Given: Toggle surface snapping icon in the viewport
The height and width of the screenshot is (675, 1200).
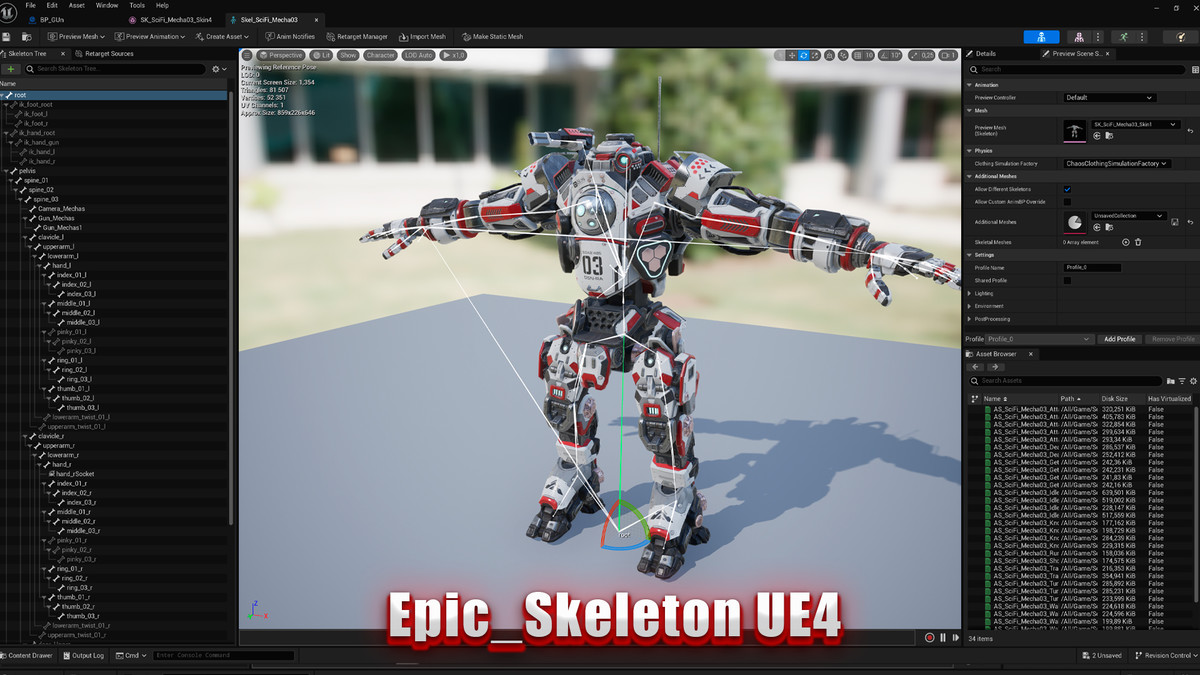Looking at the screenshot, I should [x=841, y=55].
